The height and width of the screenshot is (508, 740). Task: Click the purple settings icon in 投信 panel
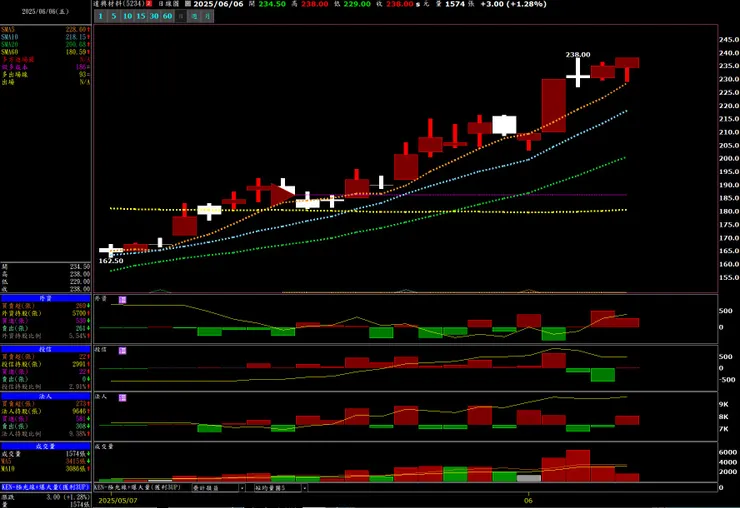[123, 350]
